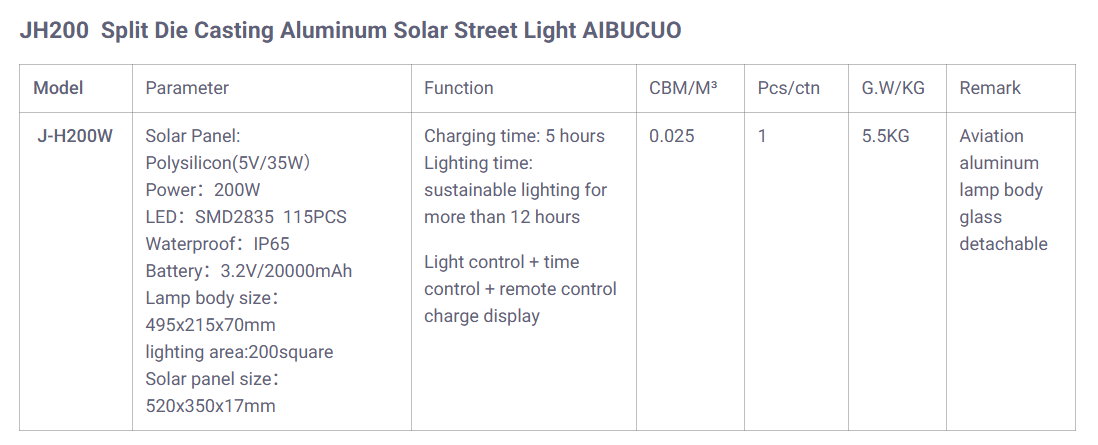This screenshot has width=1098, height=445.
Task: Click the Charging time: 5 hours text
Action: coord(514,136)
